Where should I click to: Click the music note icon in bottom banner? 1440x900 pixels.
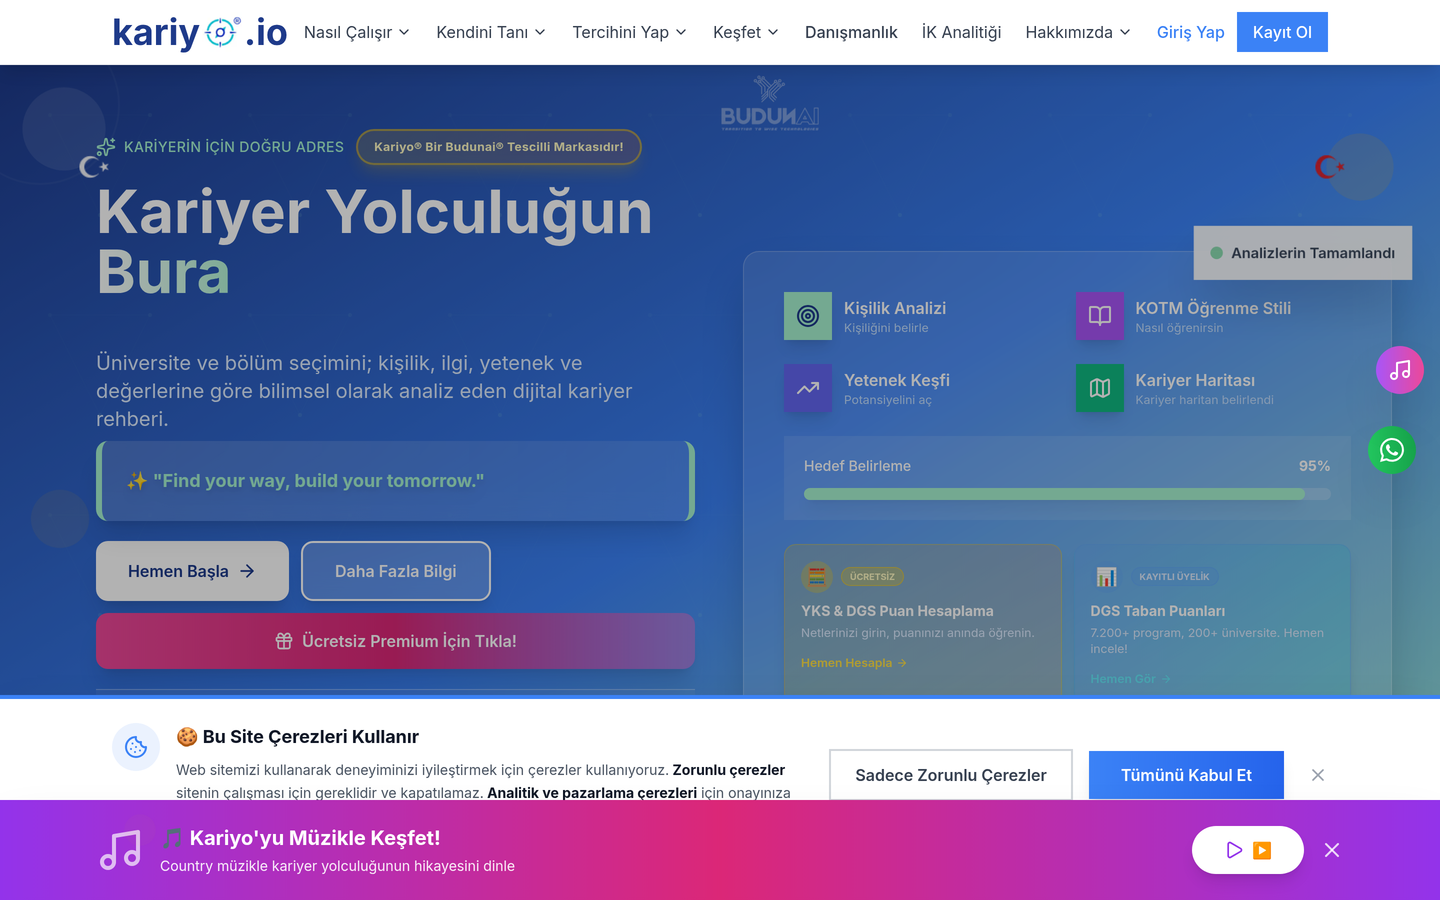[121, 850]
